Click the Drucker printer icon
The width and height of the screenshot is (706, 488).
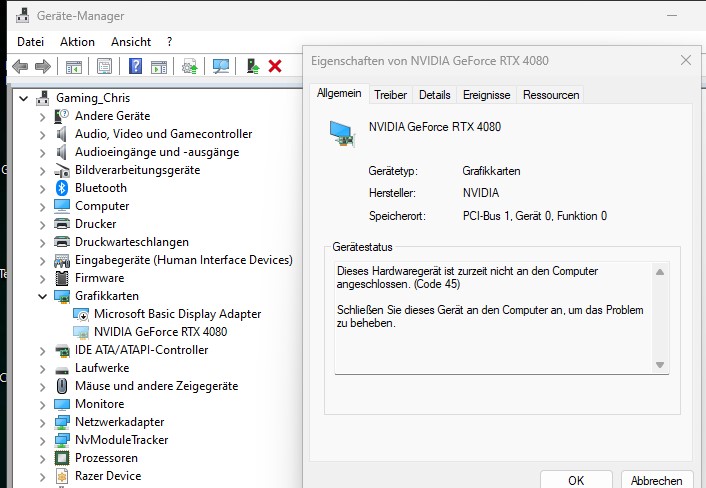click(x=62, y=224)
